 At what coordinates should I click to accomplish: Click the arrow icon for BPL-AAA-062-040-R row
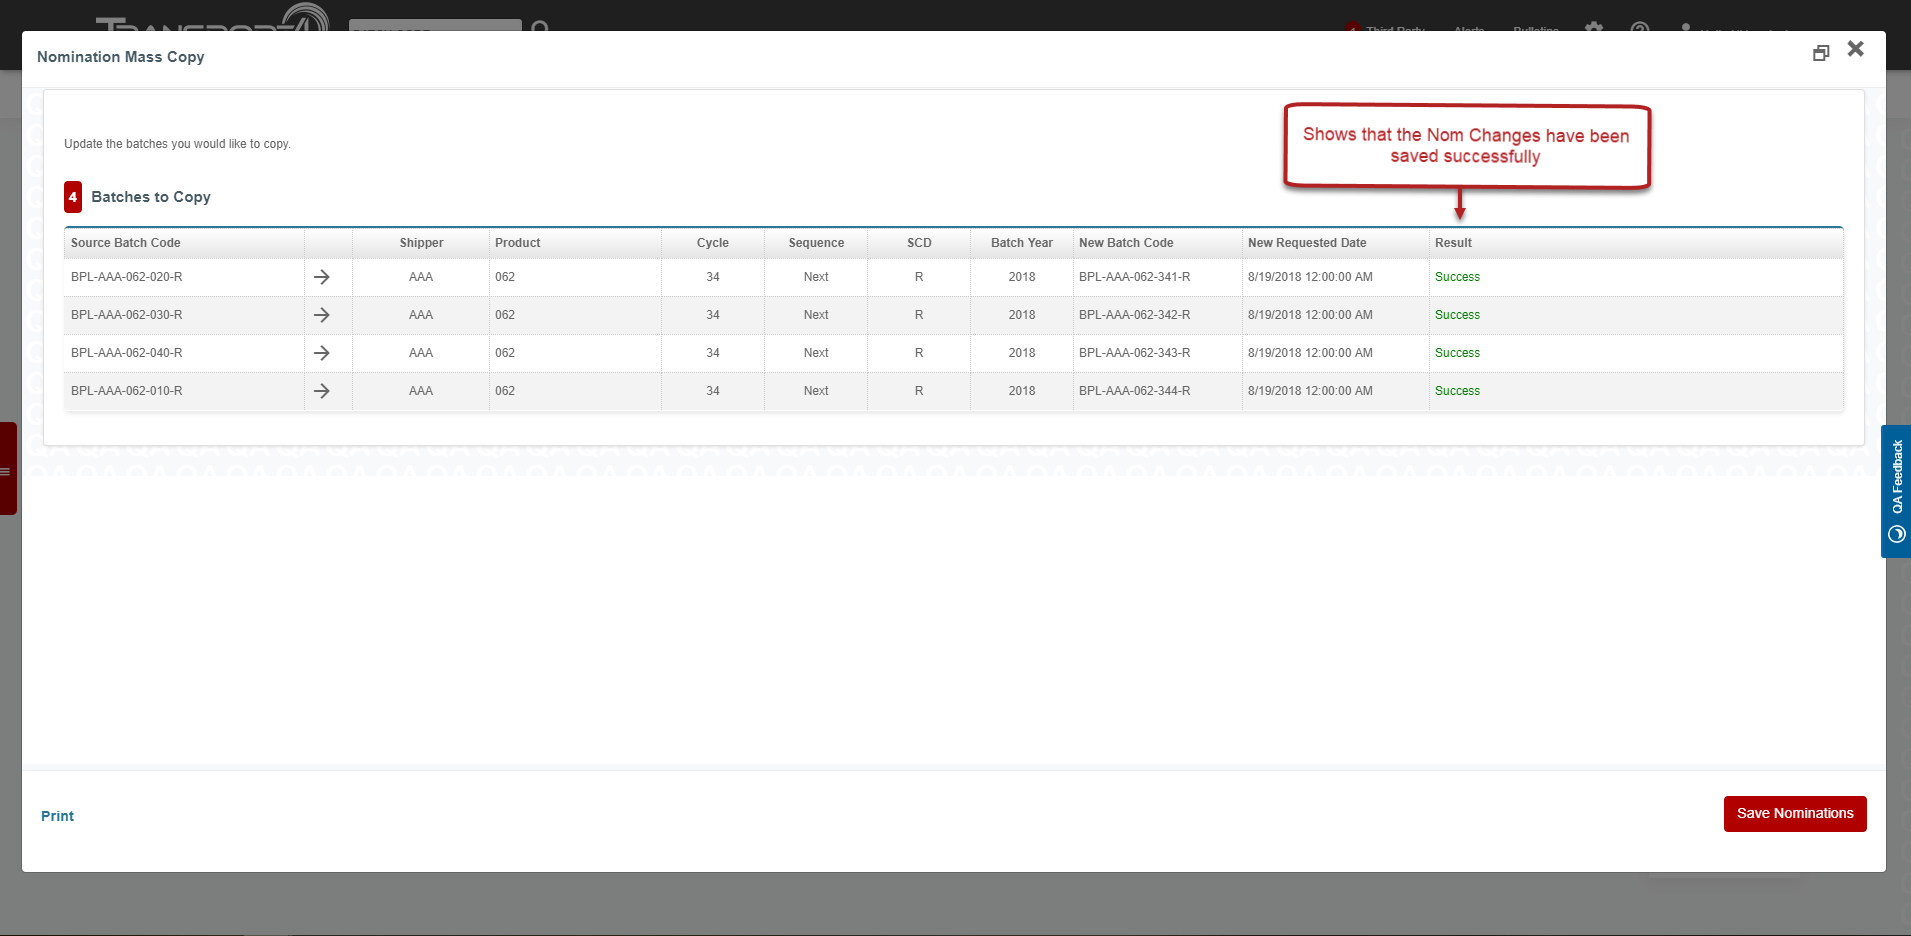point(321,353)
